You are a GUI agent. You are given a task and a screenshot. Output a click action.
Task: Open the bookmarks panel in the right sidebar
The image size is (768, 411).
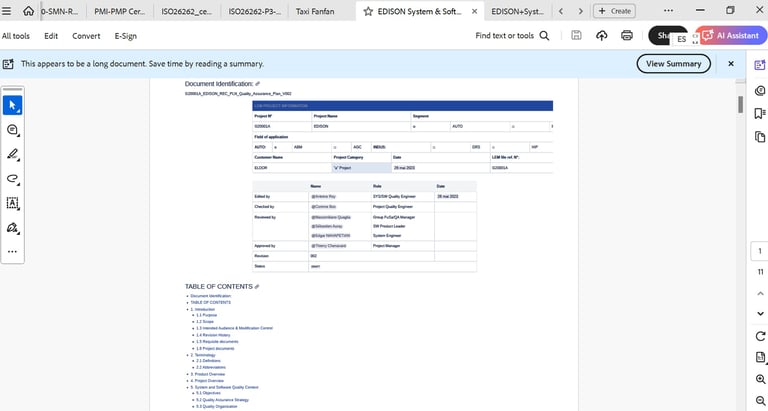tap(760, 114)
